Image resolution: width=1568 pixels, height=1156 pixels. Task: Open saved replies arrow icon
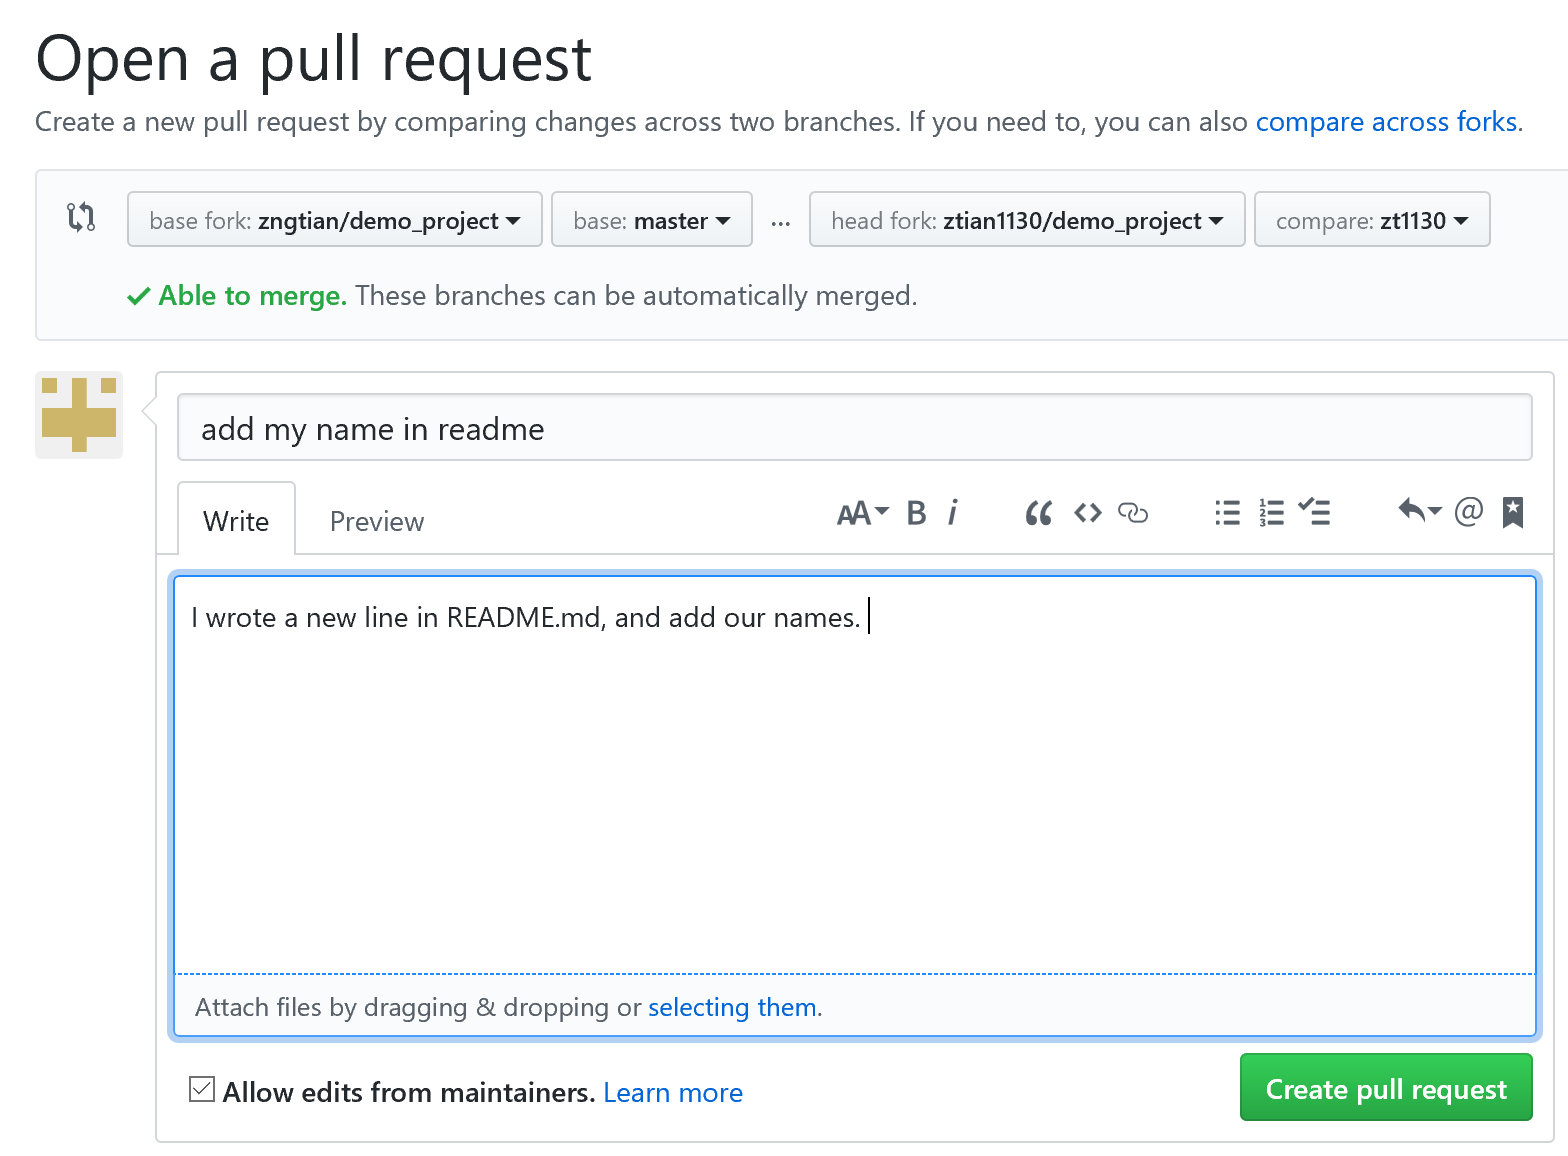1419,511
